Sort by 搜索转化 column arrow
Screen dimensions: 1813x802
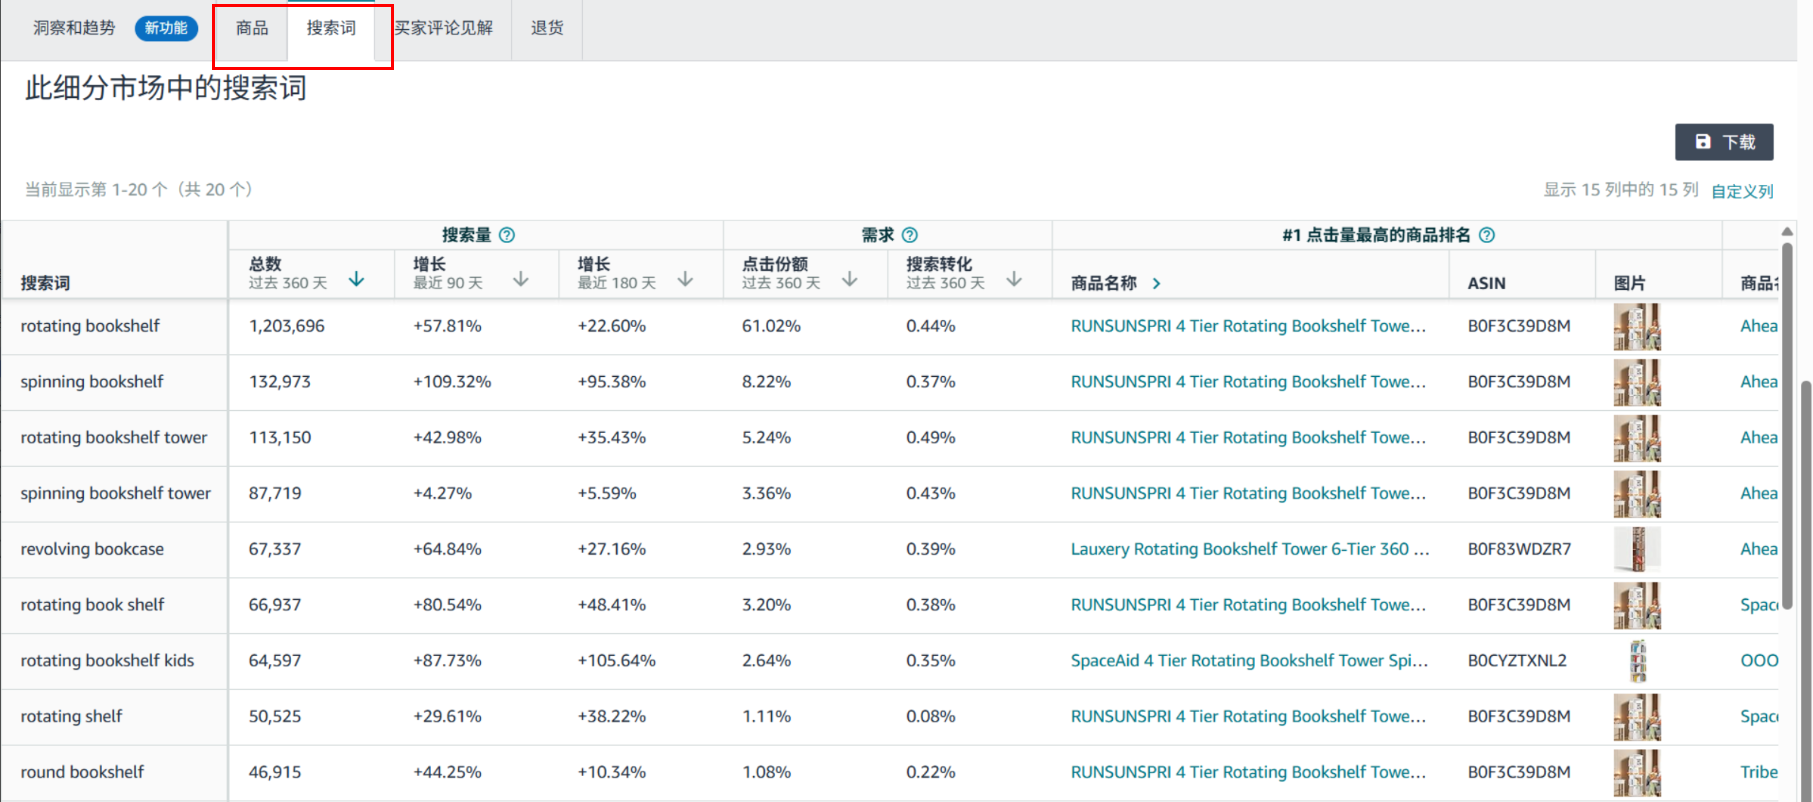tap(1014, 280)
